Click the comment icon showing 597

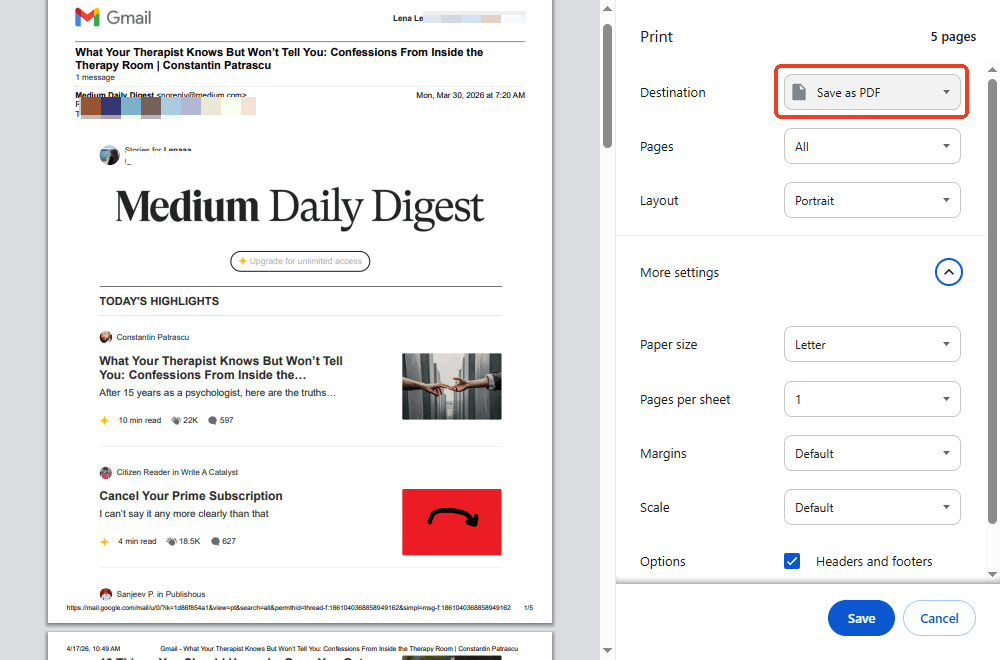point(210,420)
